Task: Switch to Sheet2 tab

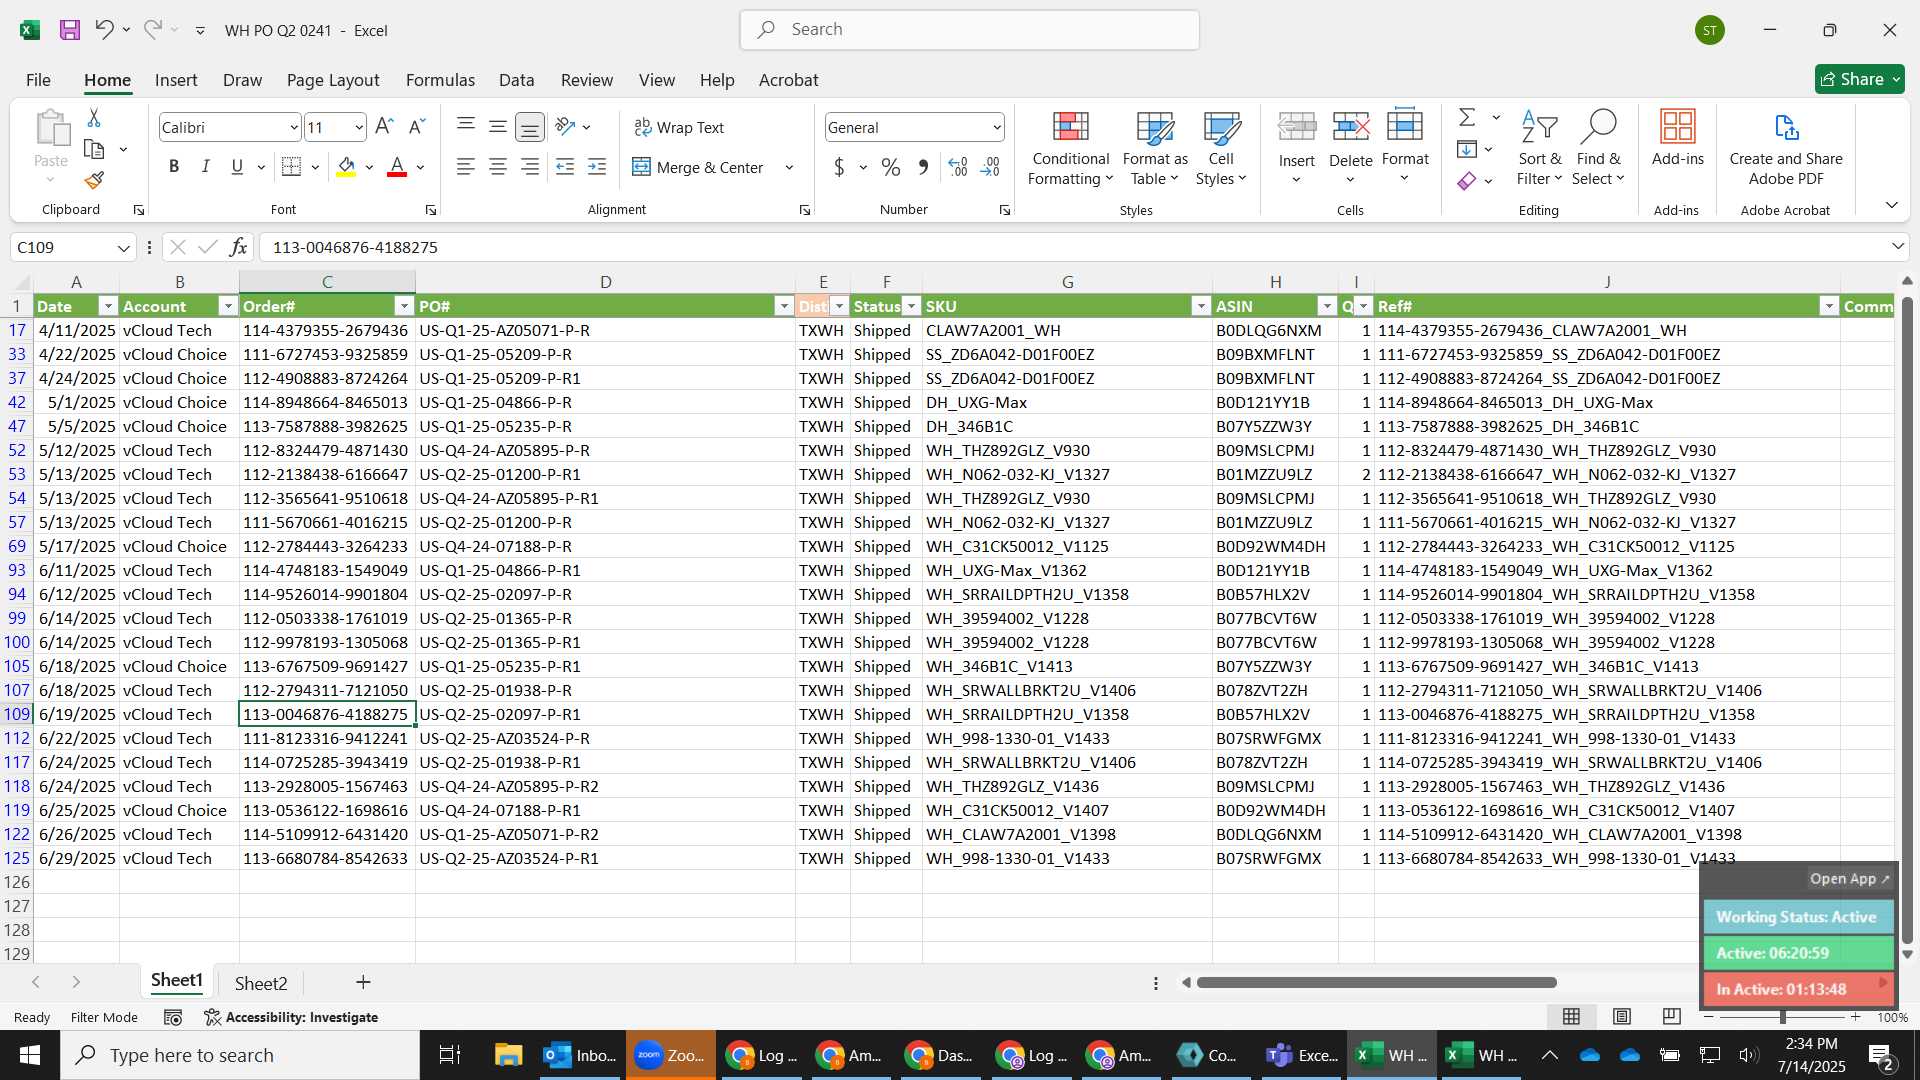Action: tap(261, 983)
